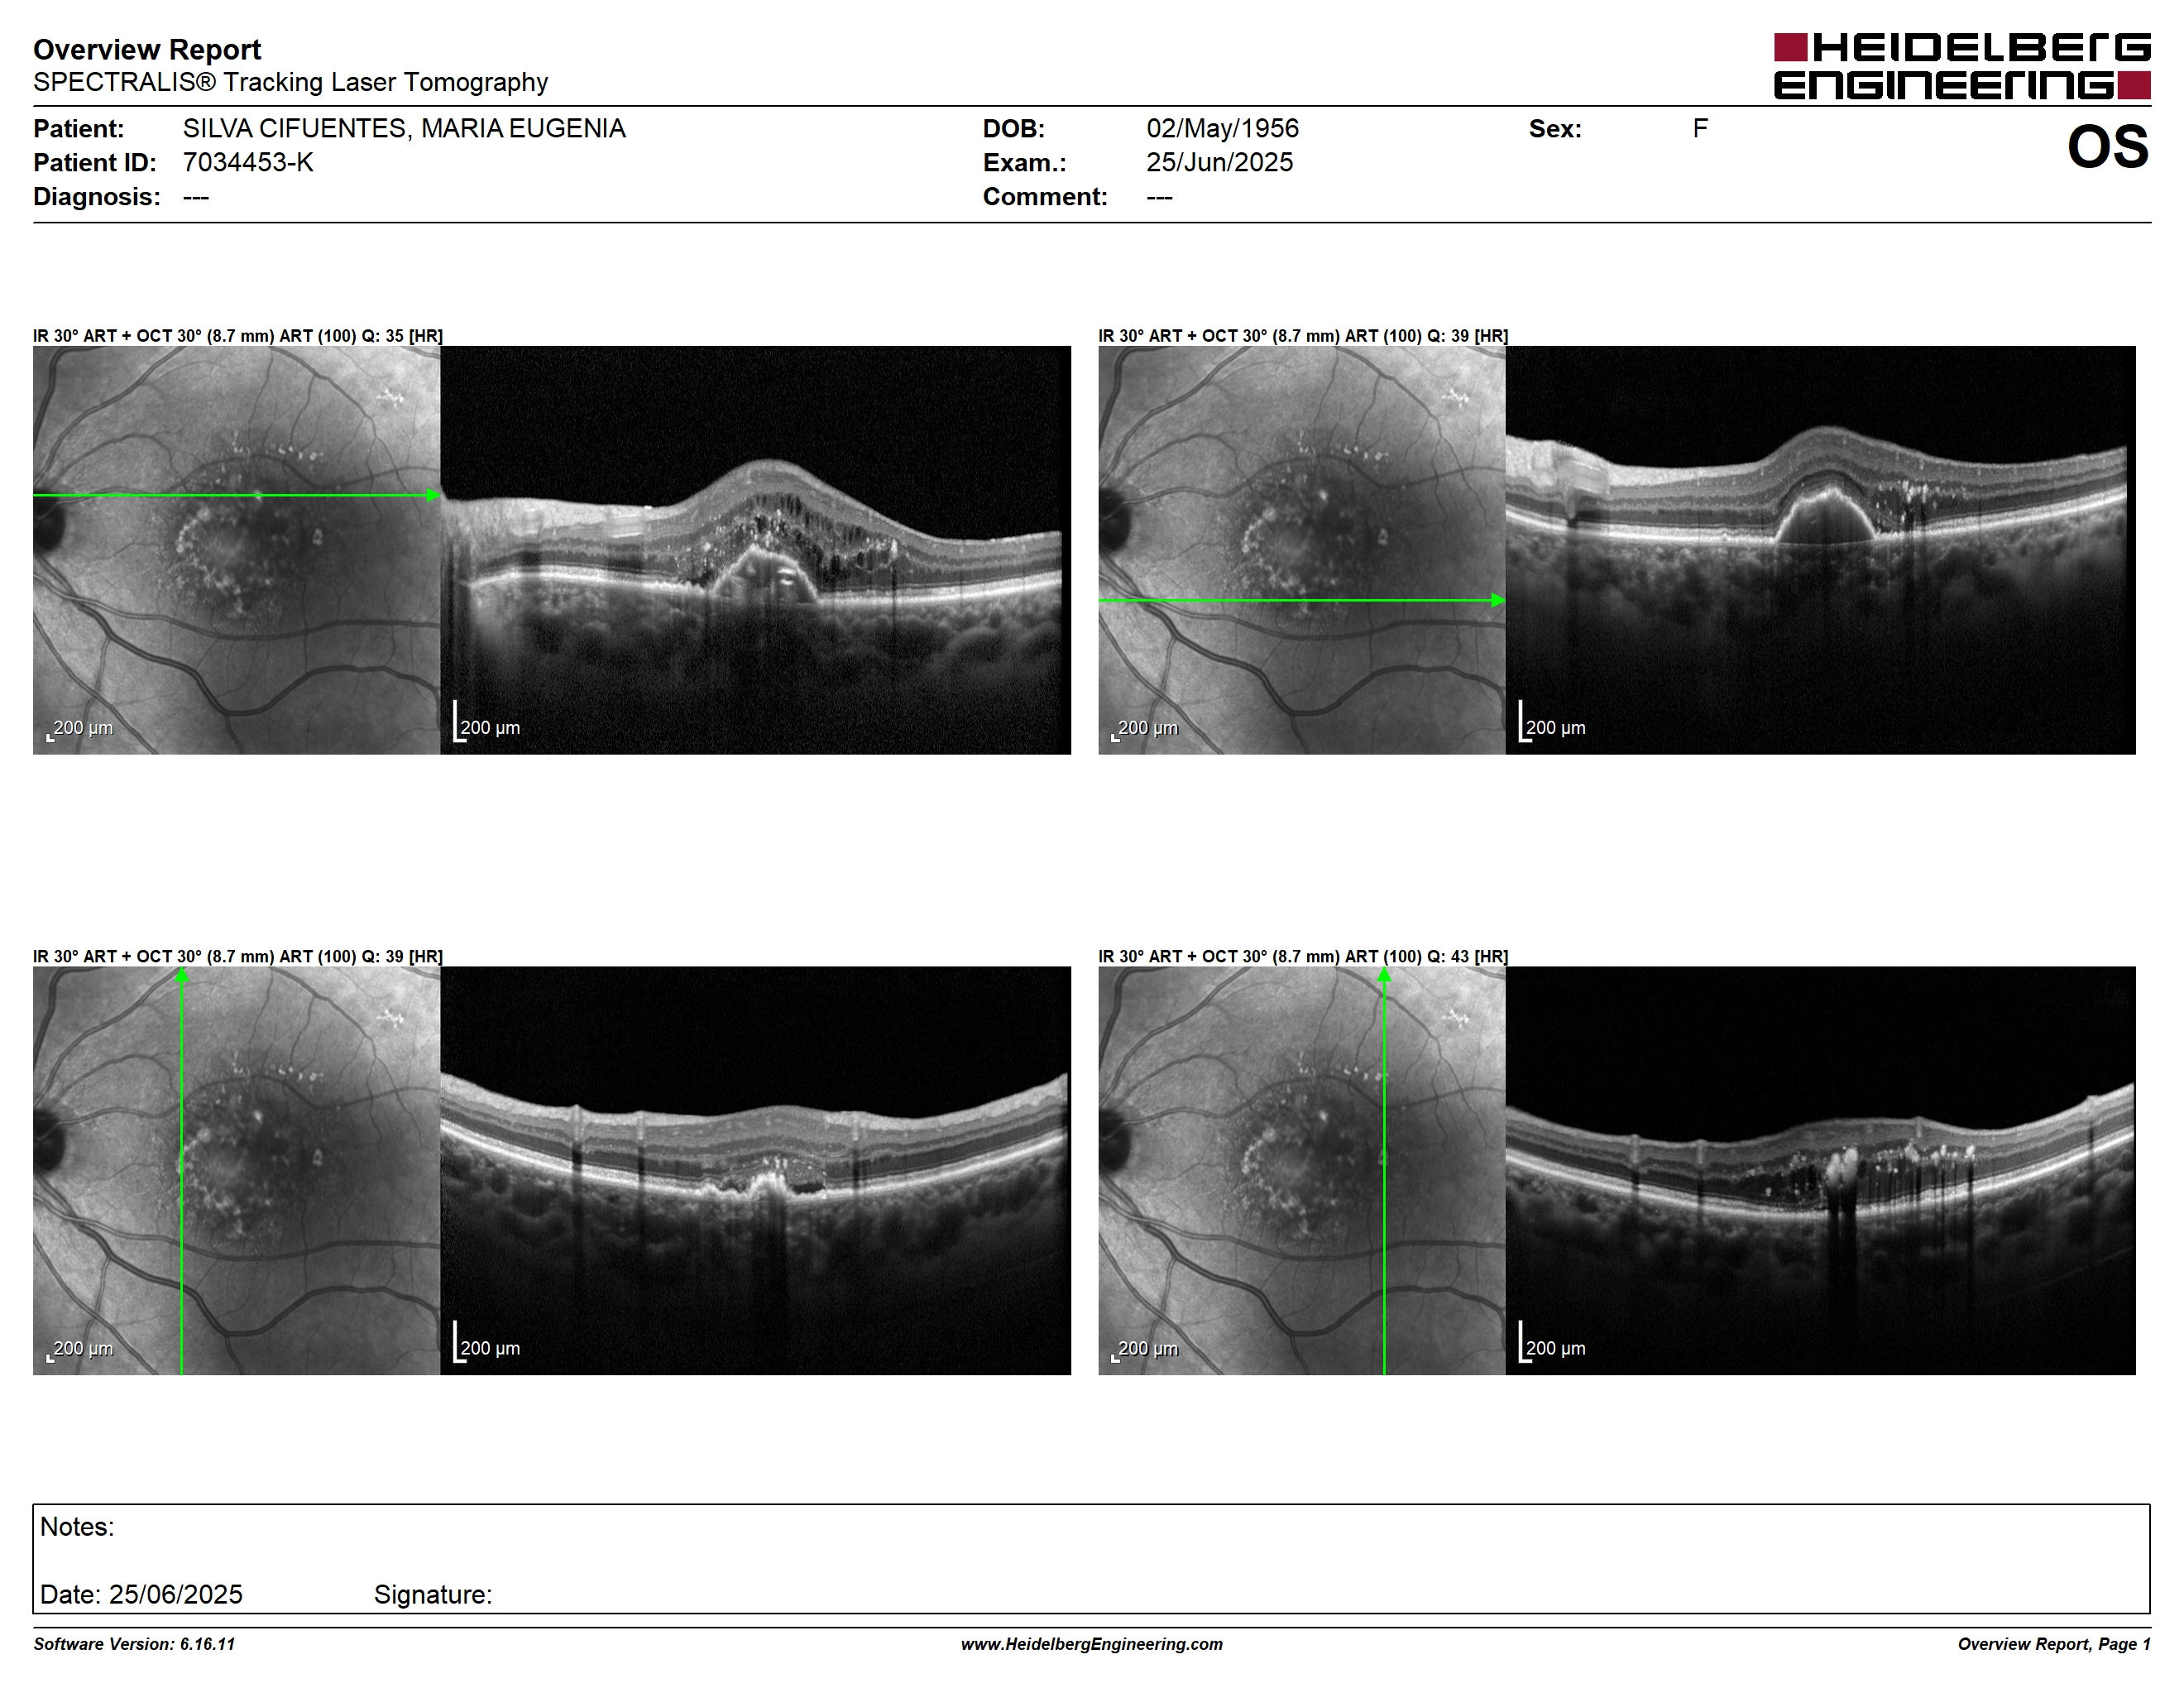
Task: Click the OS eye laterality label
Action: point(2108,147)
